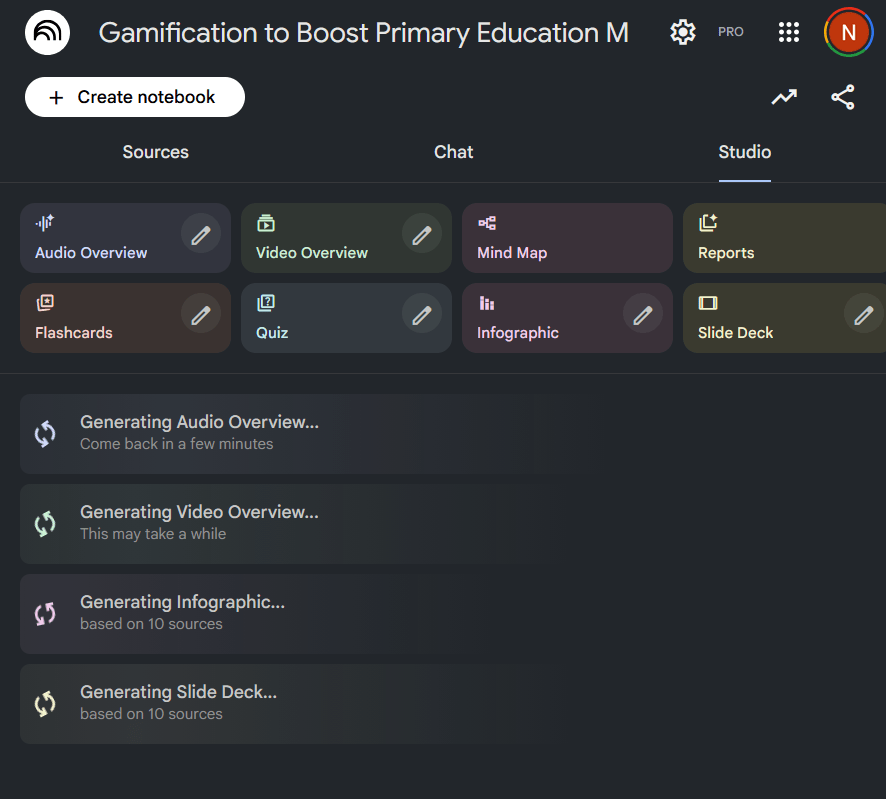Edit Slide Deck options pencil icon
This screenshot has width=886, height=799.
tap(863, 315)
